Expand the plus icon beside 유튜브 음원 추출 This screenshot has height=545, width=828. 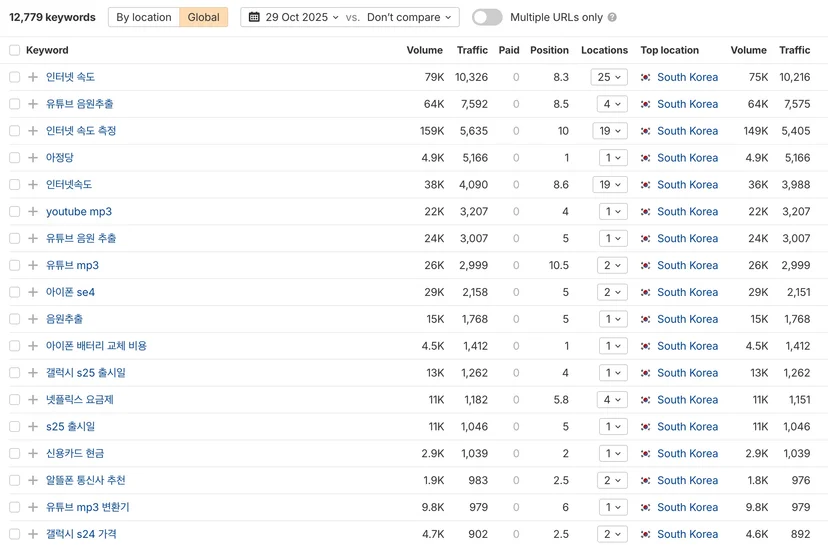click(33, 238)
